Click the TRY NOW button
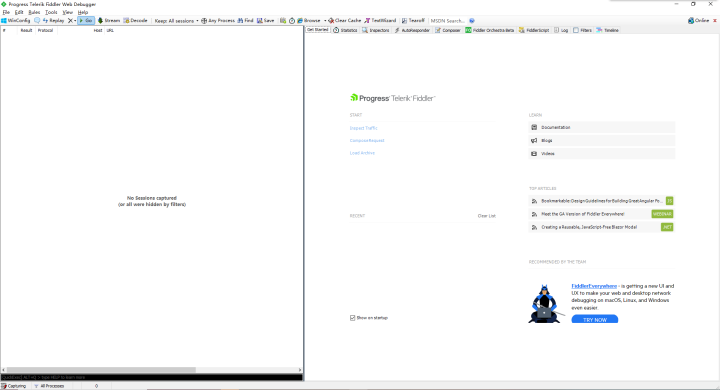The height and width of the screenshot is (390, 720). 595,320
